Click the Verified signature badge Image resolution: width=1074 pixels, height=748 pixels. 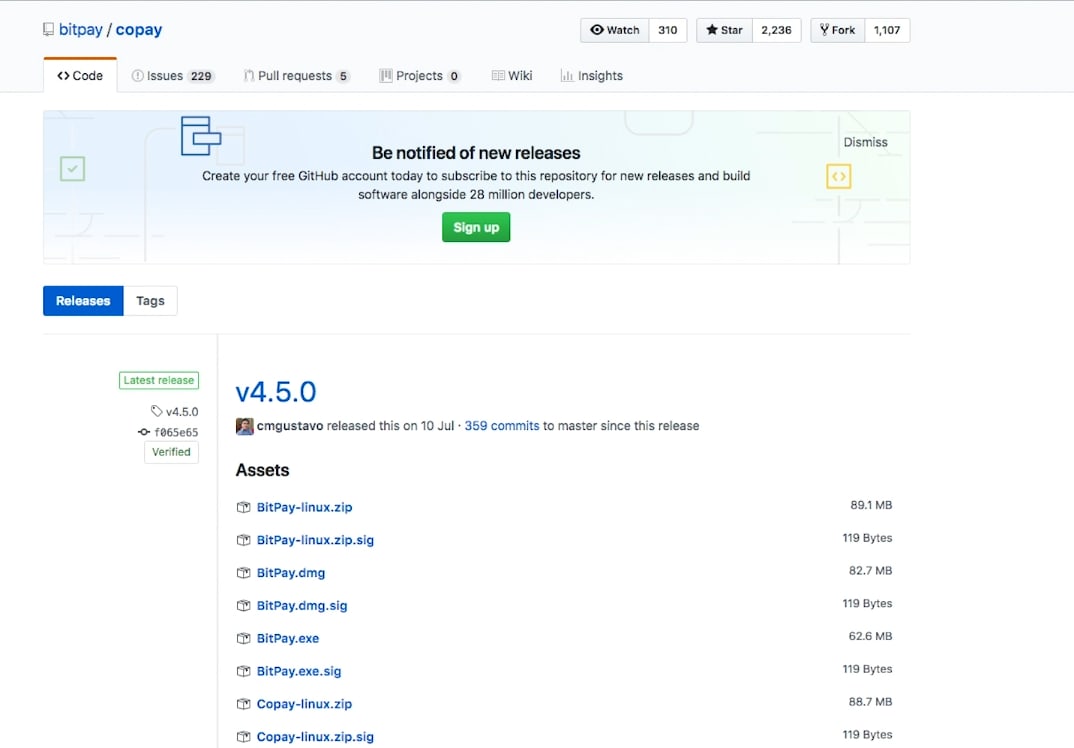(171, 452)
